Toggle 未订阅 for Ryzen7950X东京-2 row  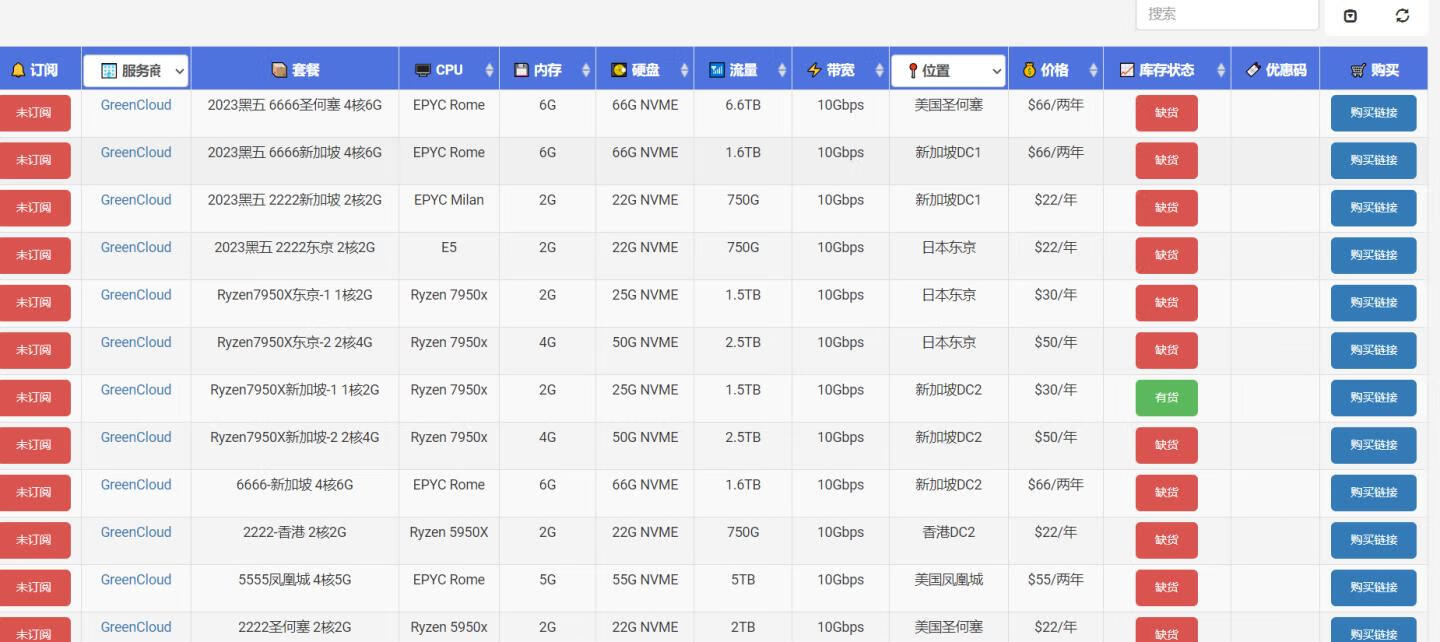click(x=34, y=350)
